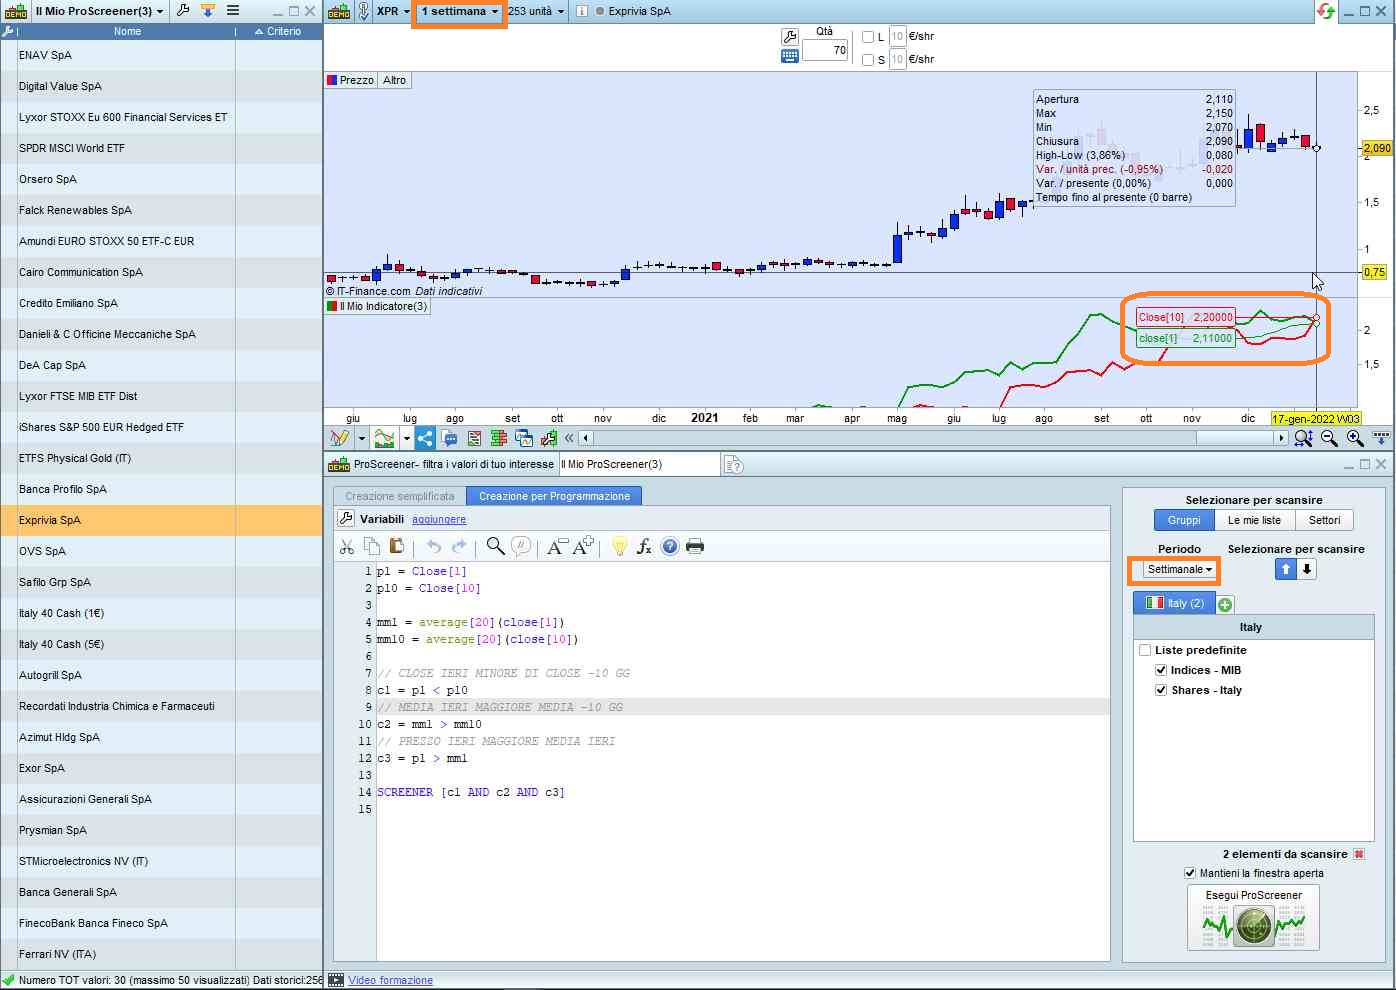This screenshot has width=1396, height=990.
Task: Open the 1 settimana timeframe dropdown
Action: [x=459, y=11]
